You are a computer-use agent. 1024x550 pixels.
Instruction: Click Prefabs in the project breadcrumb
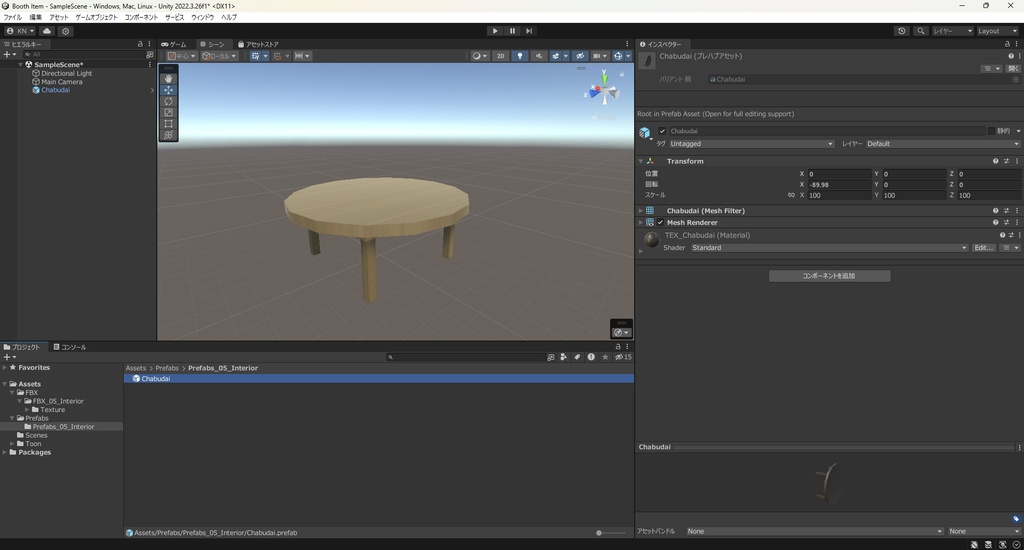click(167, 368)
